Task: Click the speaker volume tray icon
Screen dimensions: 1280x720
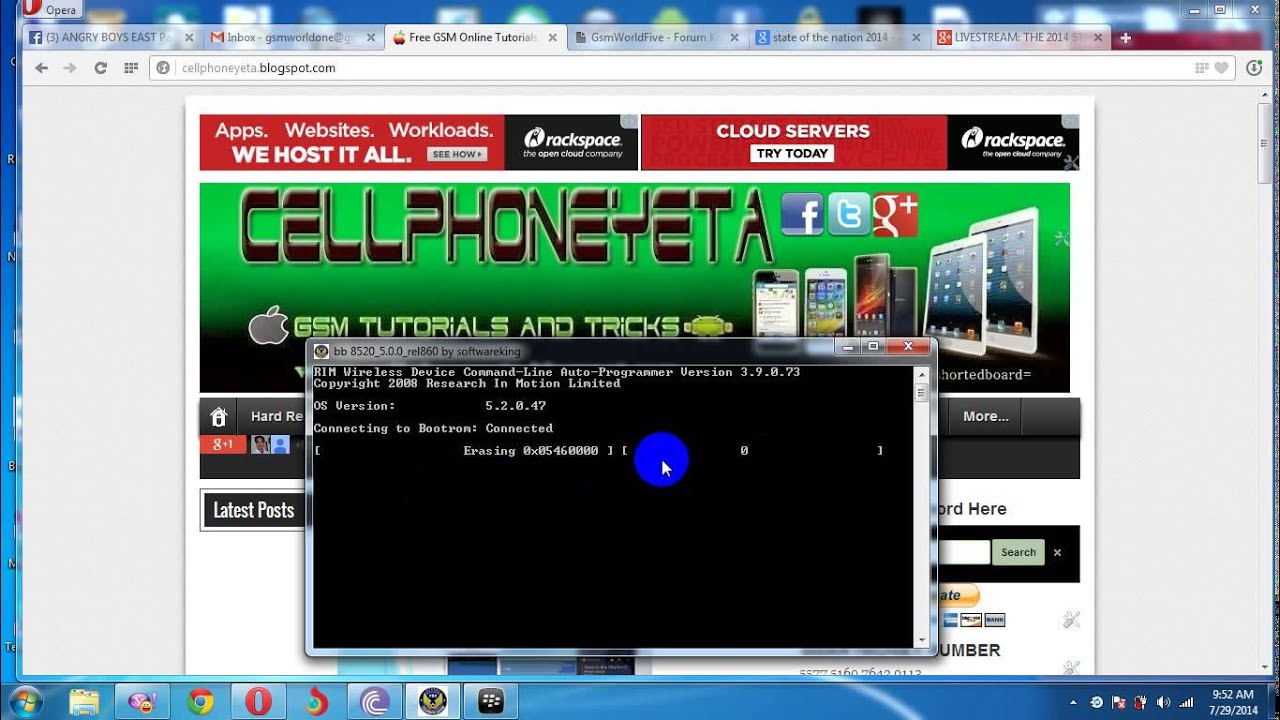Action: tap(1163, 702)
